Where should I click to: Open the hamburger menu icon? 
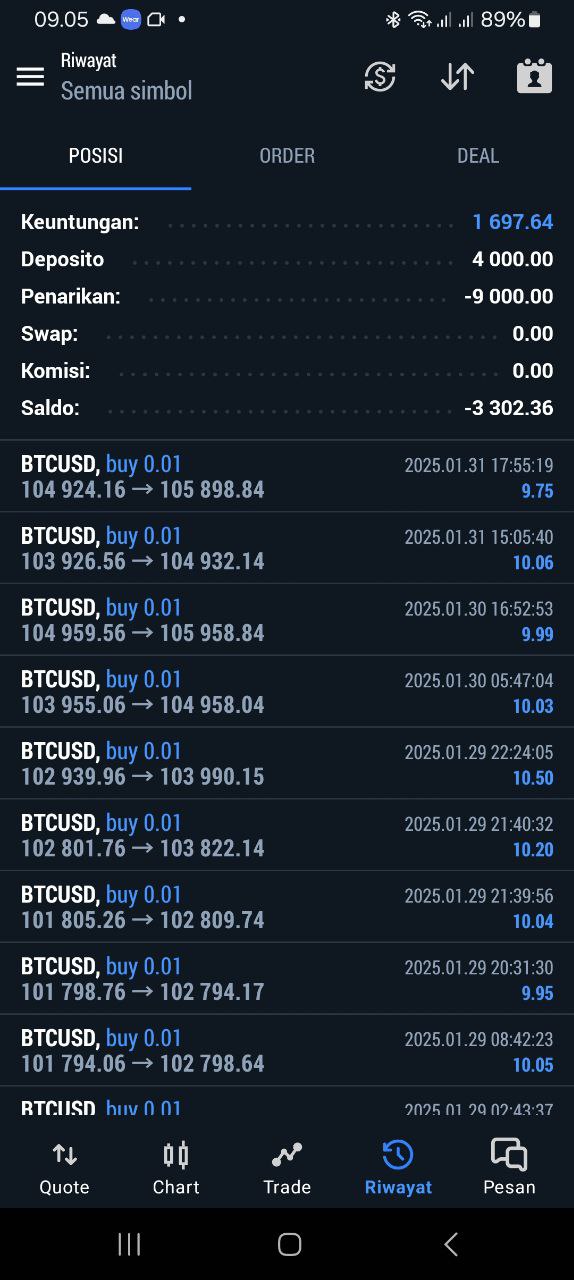click(30, 77)
